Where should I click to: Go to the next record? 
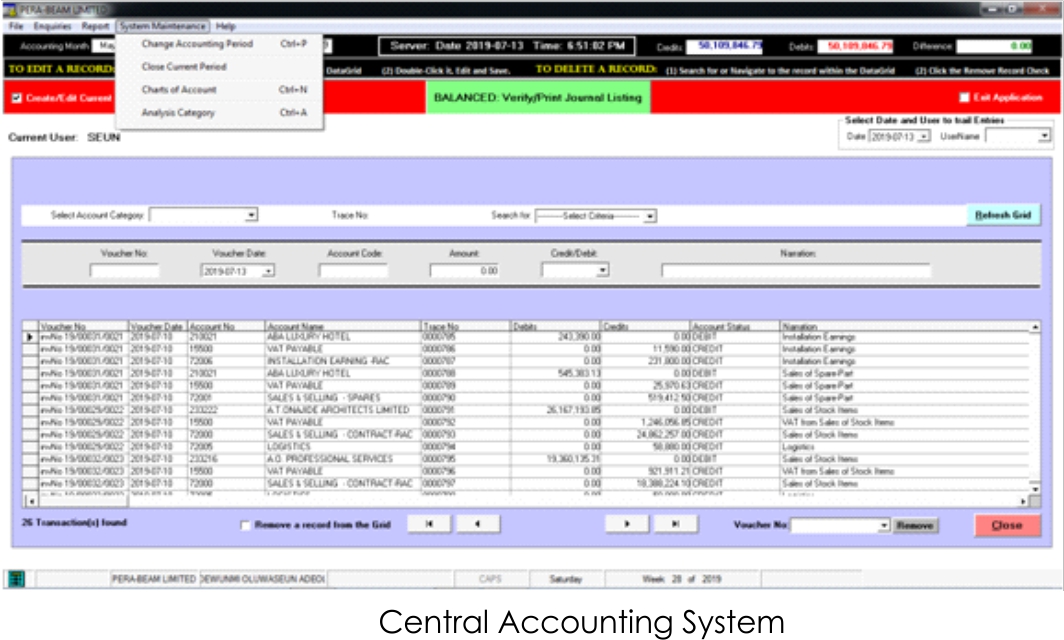coord(627,525)
